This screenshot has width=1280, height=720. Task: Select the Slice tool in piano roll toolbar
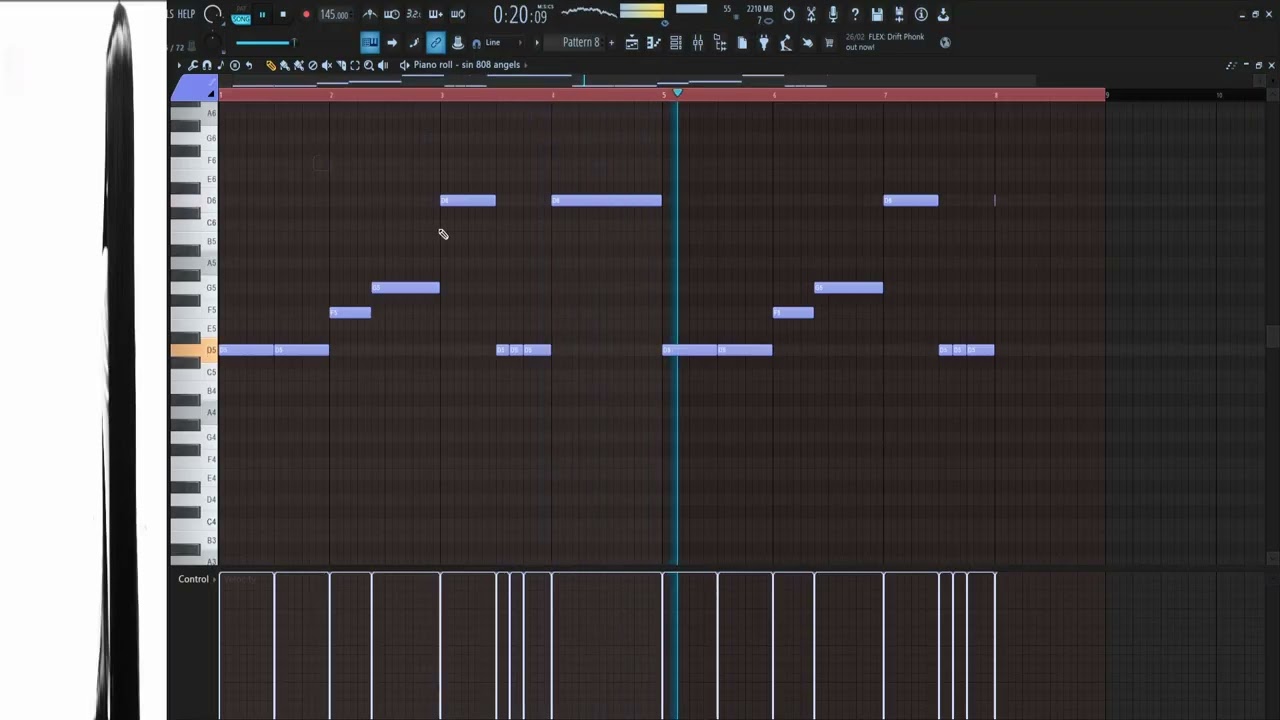coord(341,65)
